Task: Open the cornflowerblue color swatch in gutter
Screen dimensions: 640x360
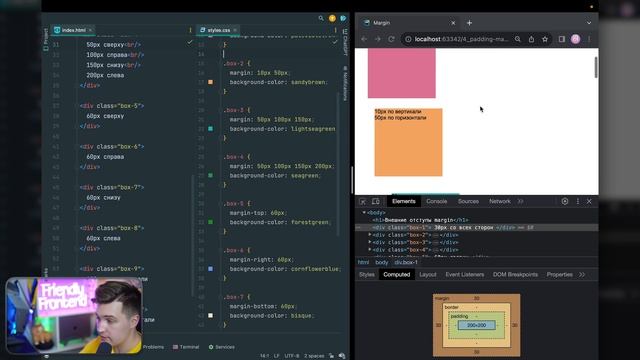Action: (x=211, y=269)
